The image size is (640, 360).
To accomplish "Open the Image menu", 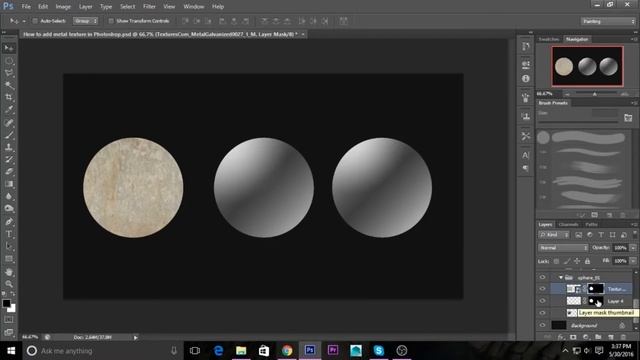I will point(63,7).
